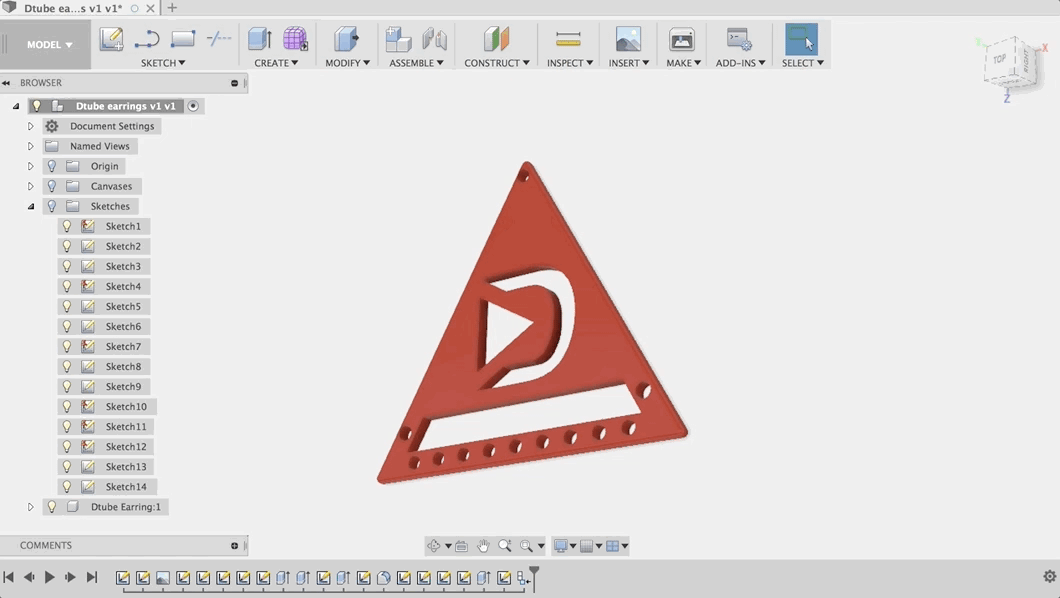Expand the Canvases folder

point(30,186)
